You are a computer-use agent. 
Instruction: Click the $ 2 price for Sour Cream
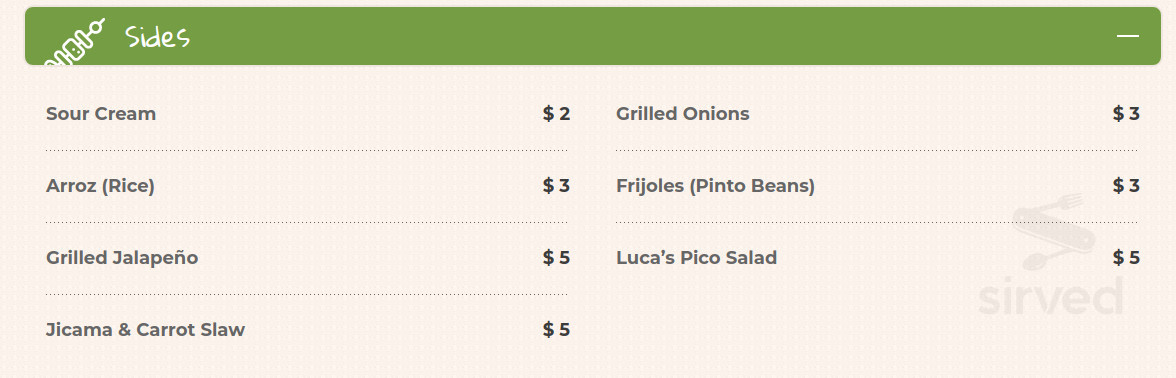pyautogui.click(x=556, y=114)
